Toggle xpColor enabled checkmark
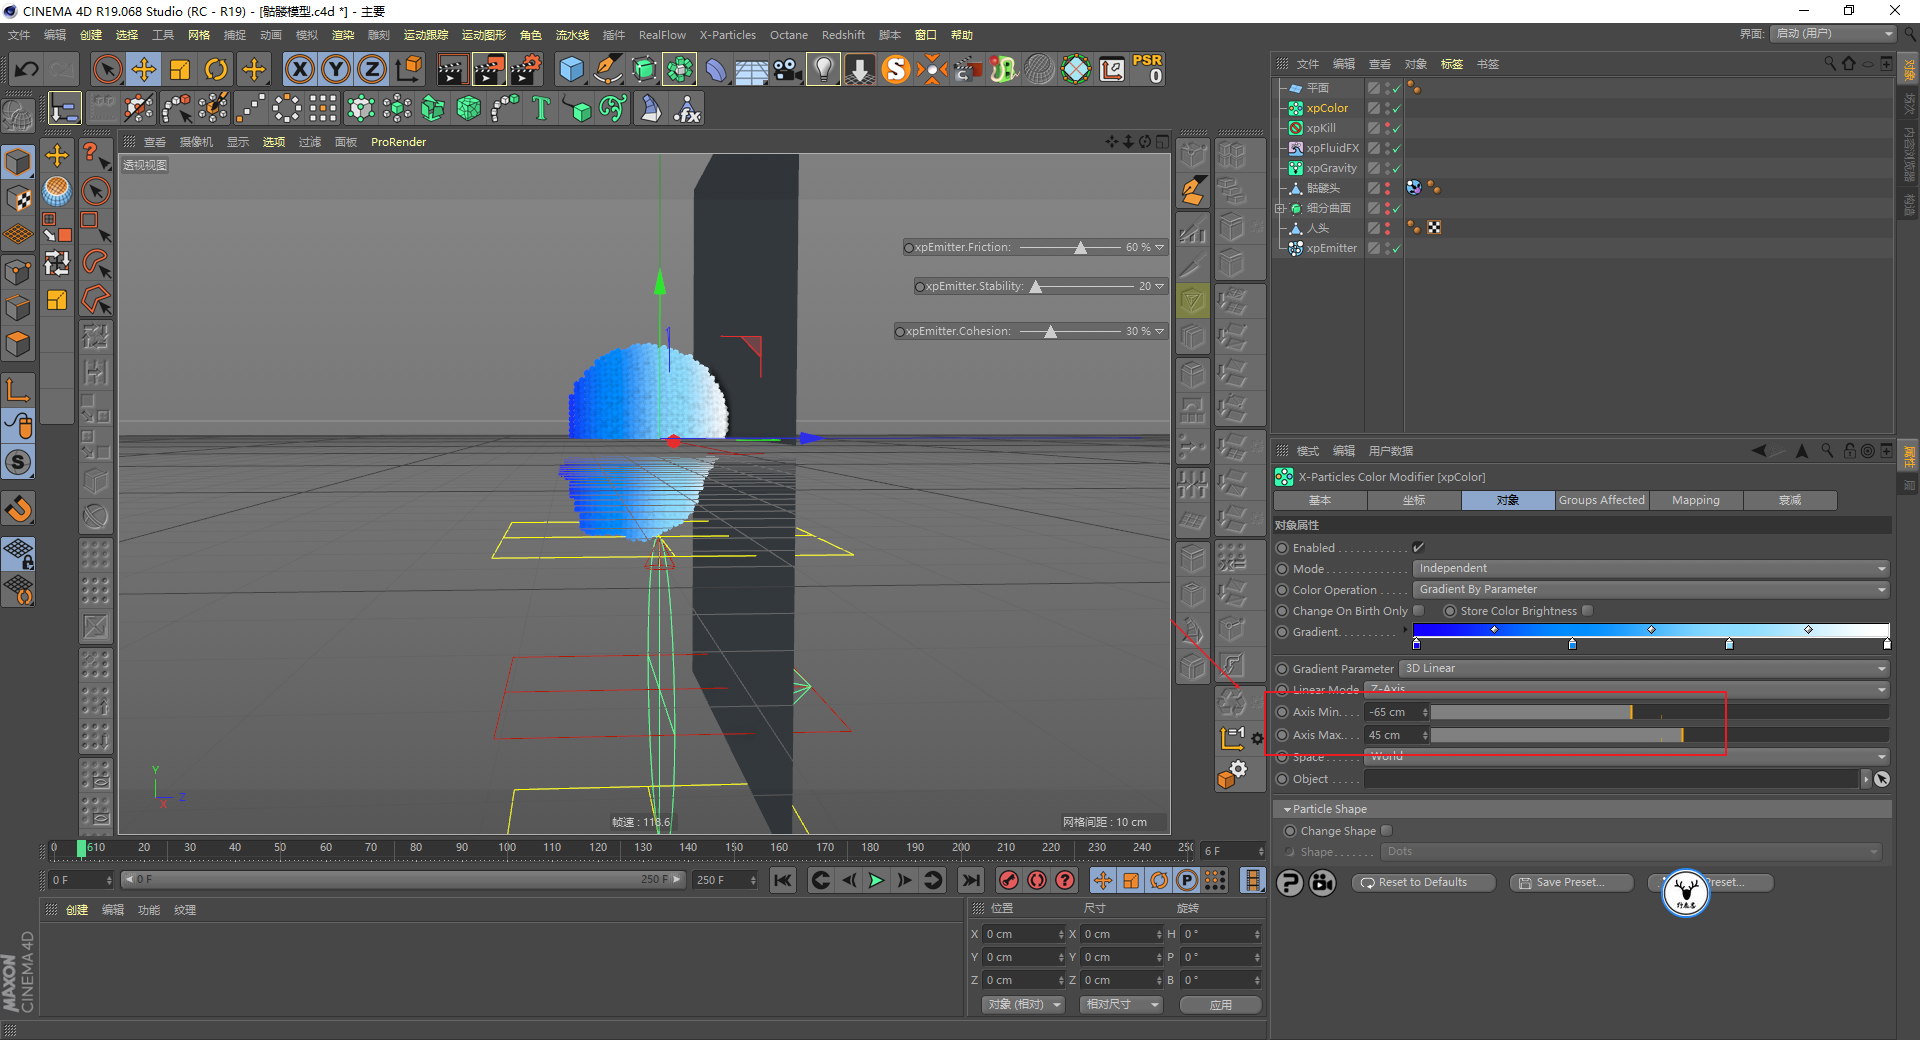Screen dimensions: 1920x1040 (x=1396, y=108)
